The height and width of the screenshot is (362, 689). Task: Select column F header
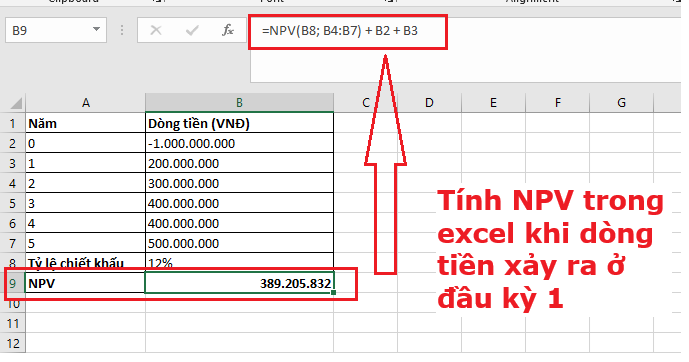click(x=557, y=103)
